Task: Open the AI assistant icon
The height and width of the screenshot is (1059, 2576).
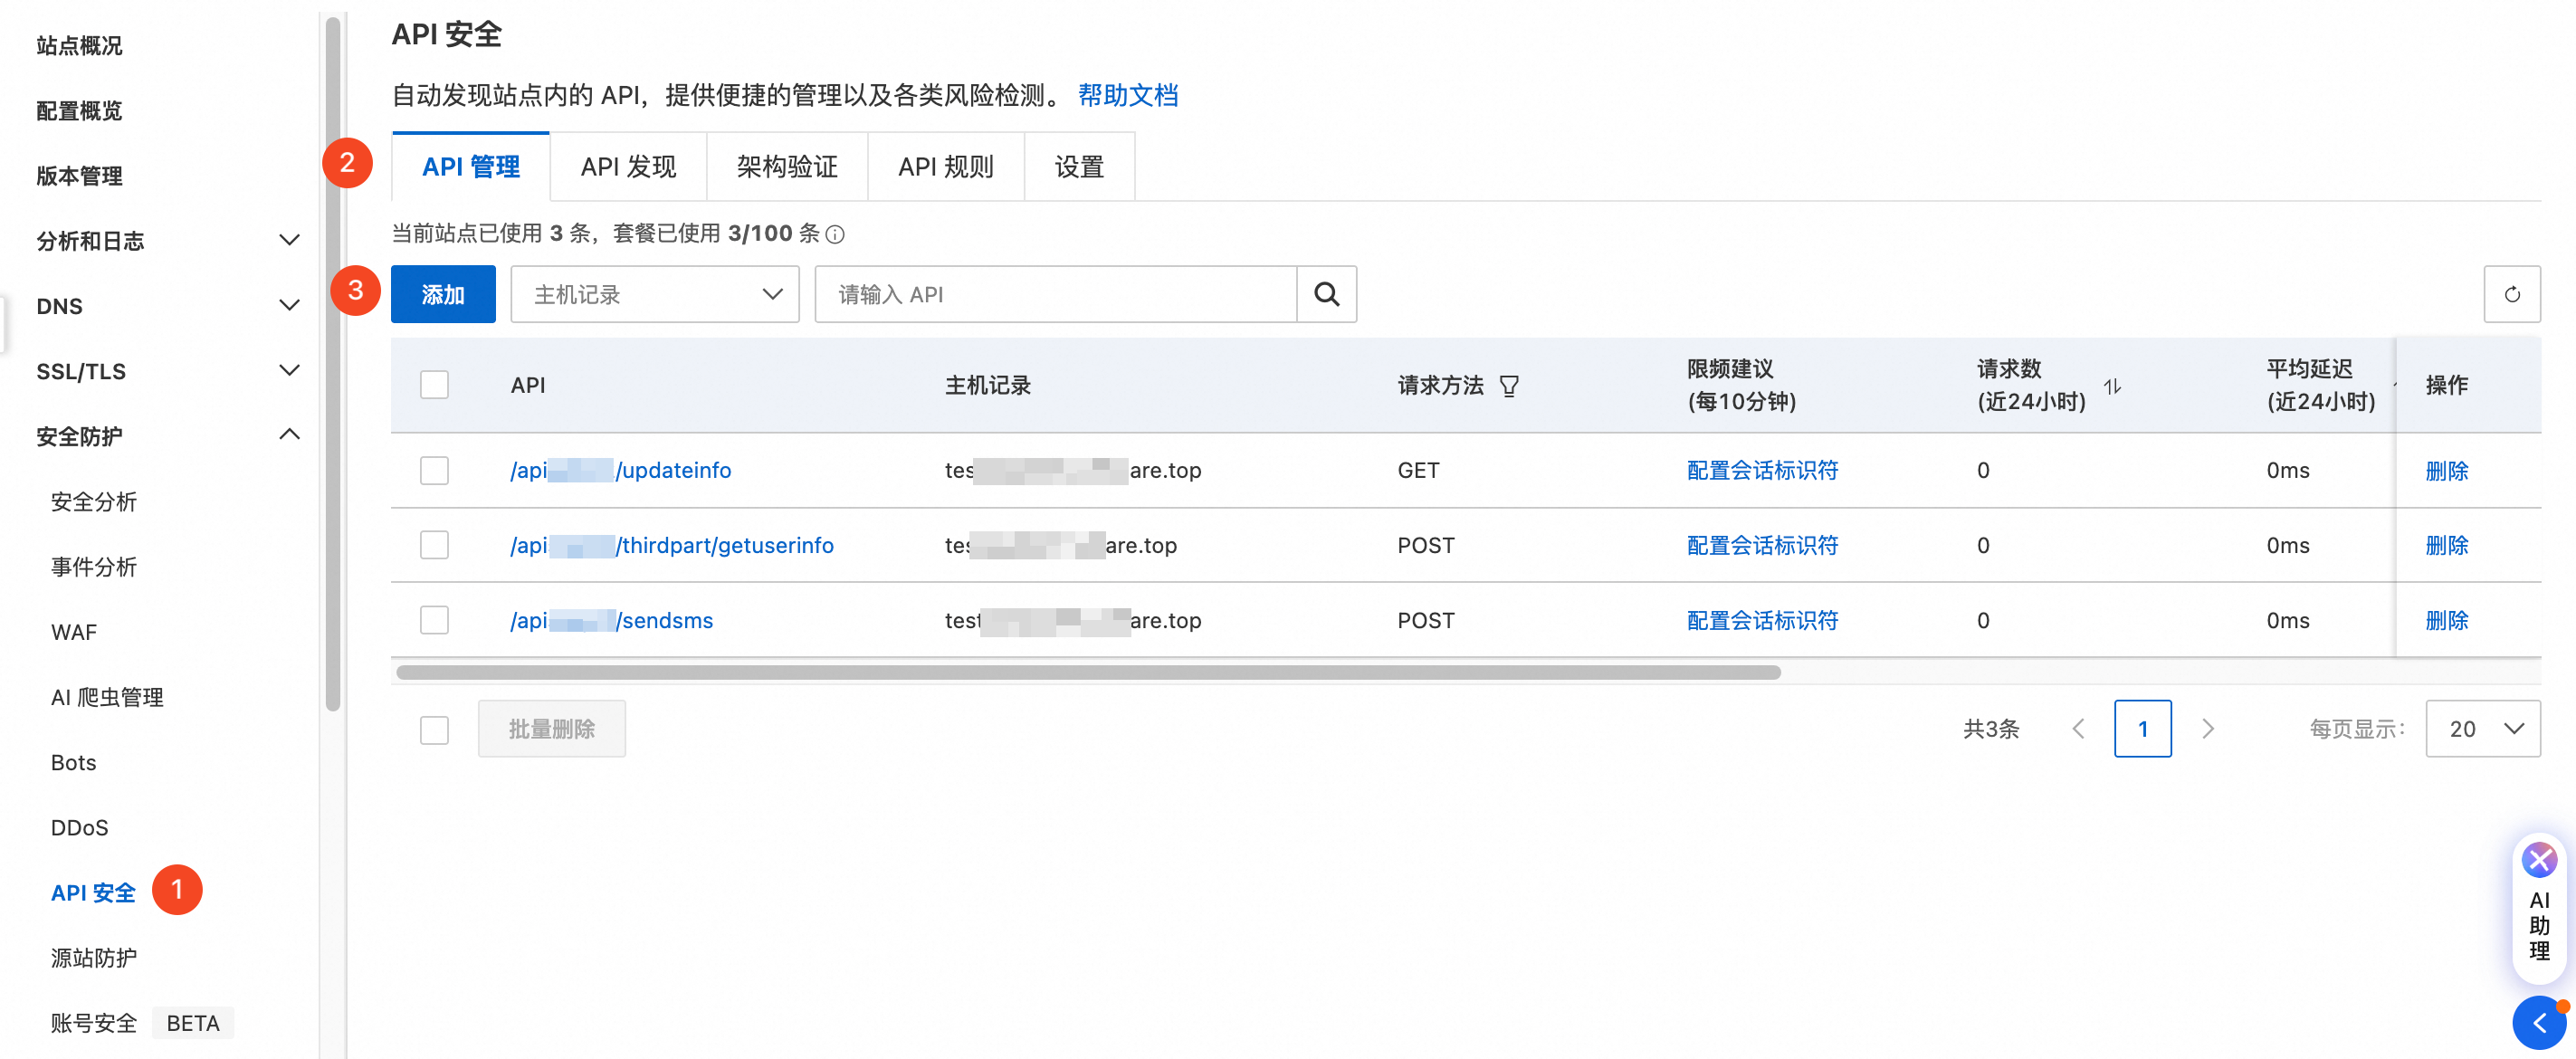Action: [2539, 860]
